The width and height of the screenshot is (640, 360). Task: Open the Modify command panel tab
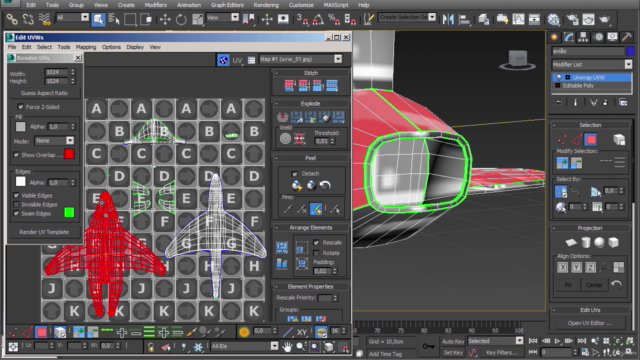[x=569, y=37]
